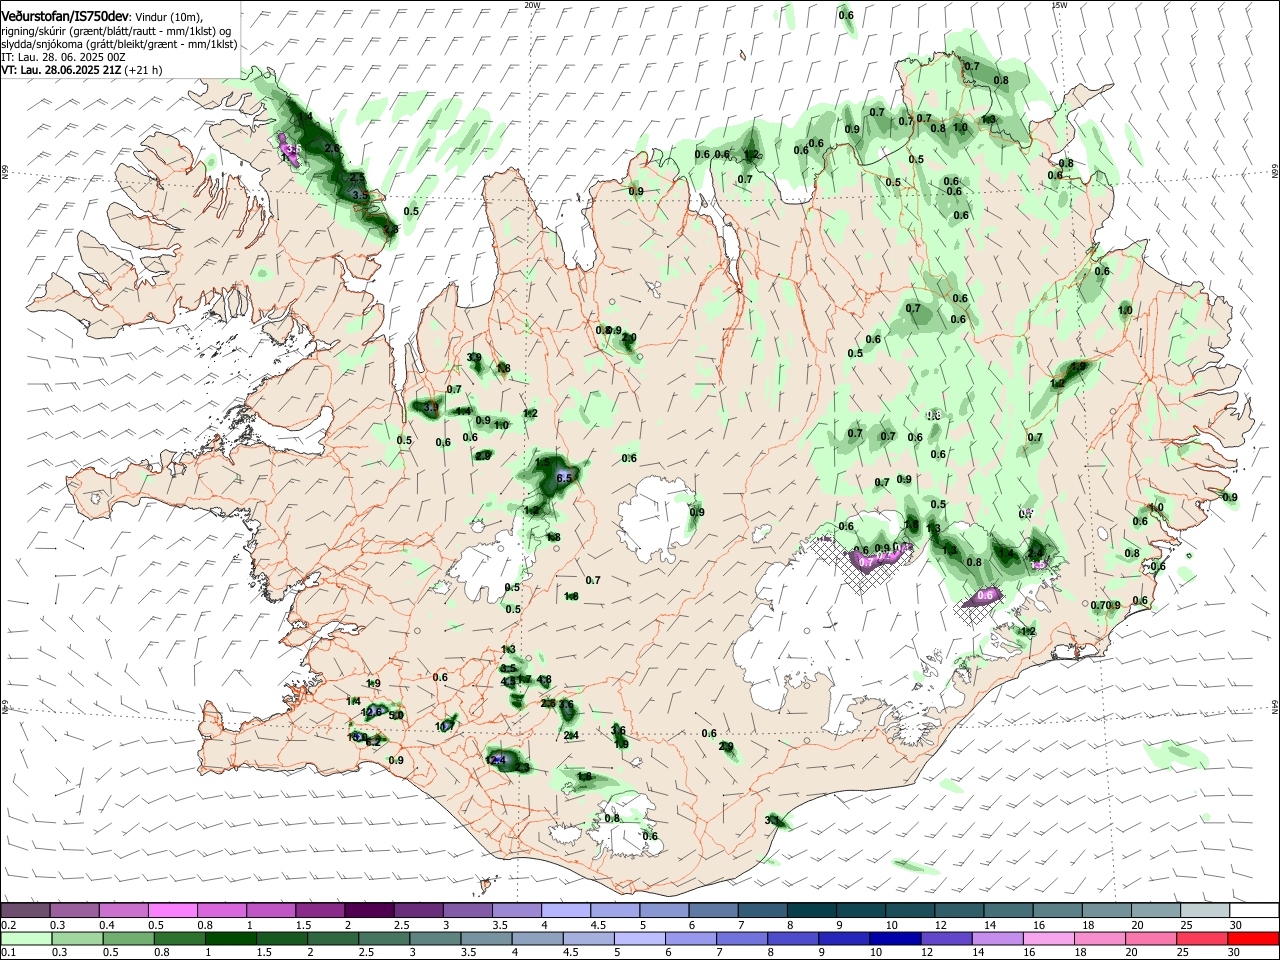Select the blue swatch between 9 and 10
This screenshot has height=960, width=1280.
(x=845, y=939)
